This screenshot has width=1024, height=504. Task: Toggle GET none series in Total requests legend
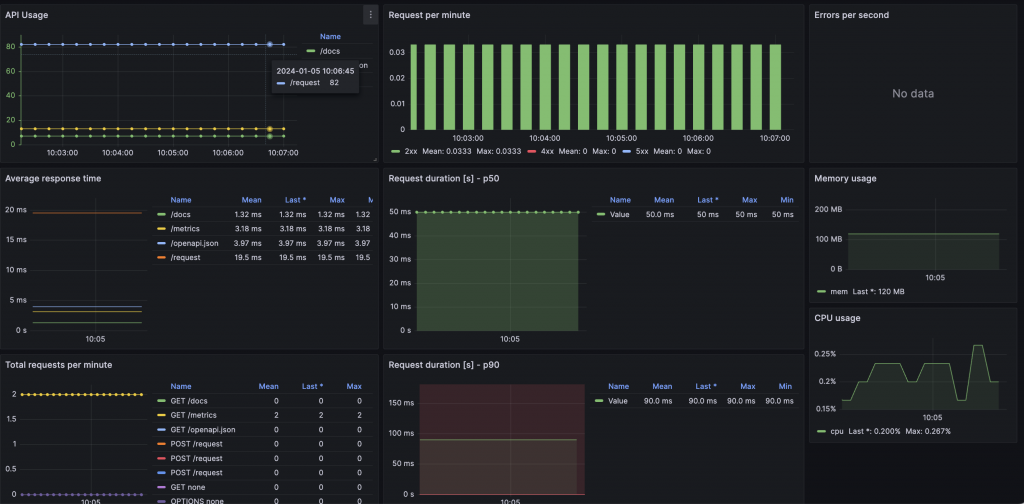[189, 487]
